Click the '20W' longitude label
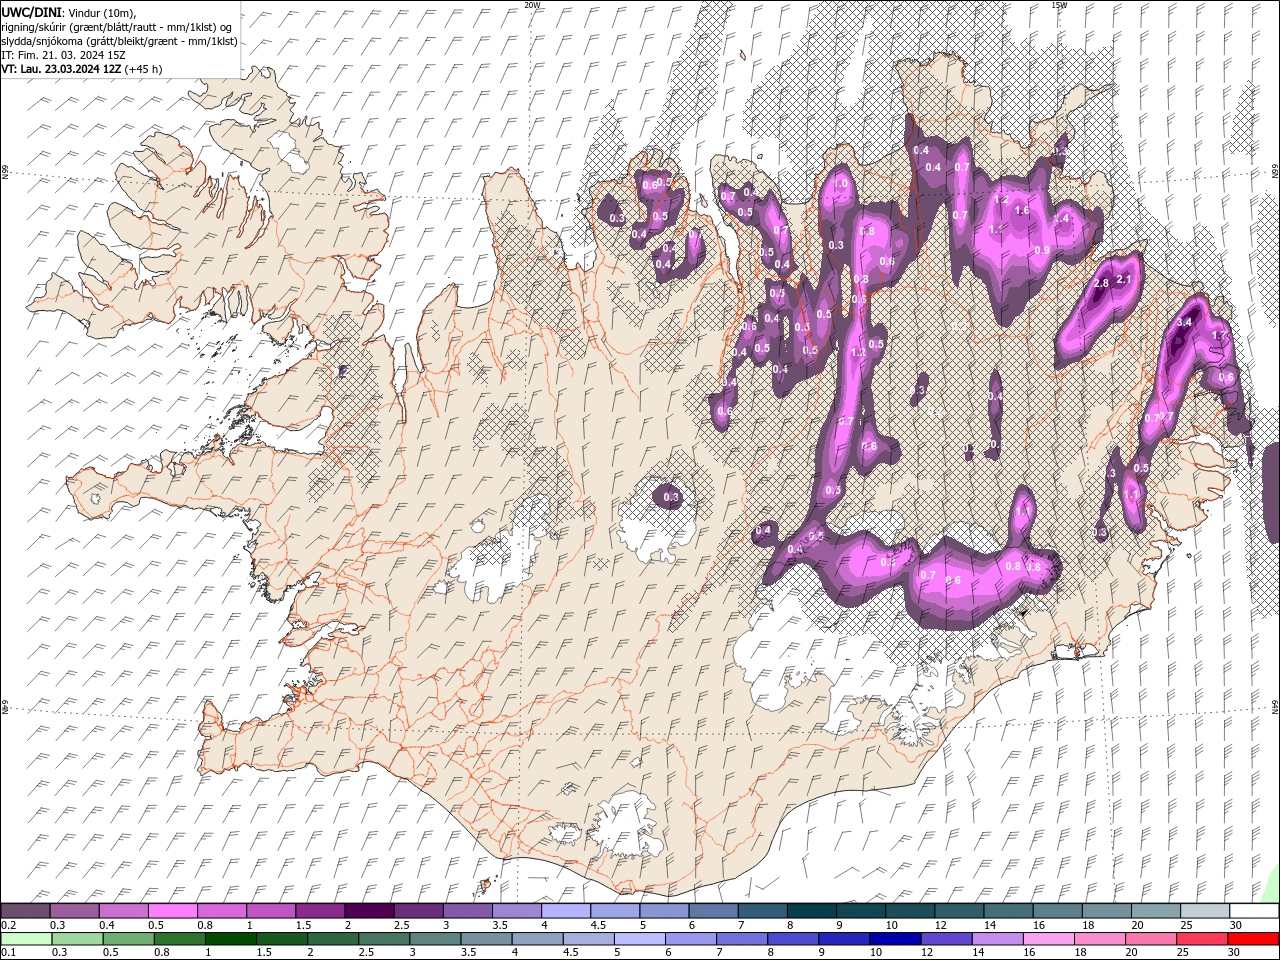The height and width of the screenshot is (960, 1280). (532, 5)
